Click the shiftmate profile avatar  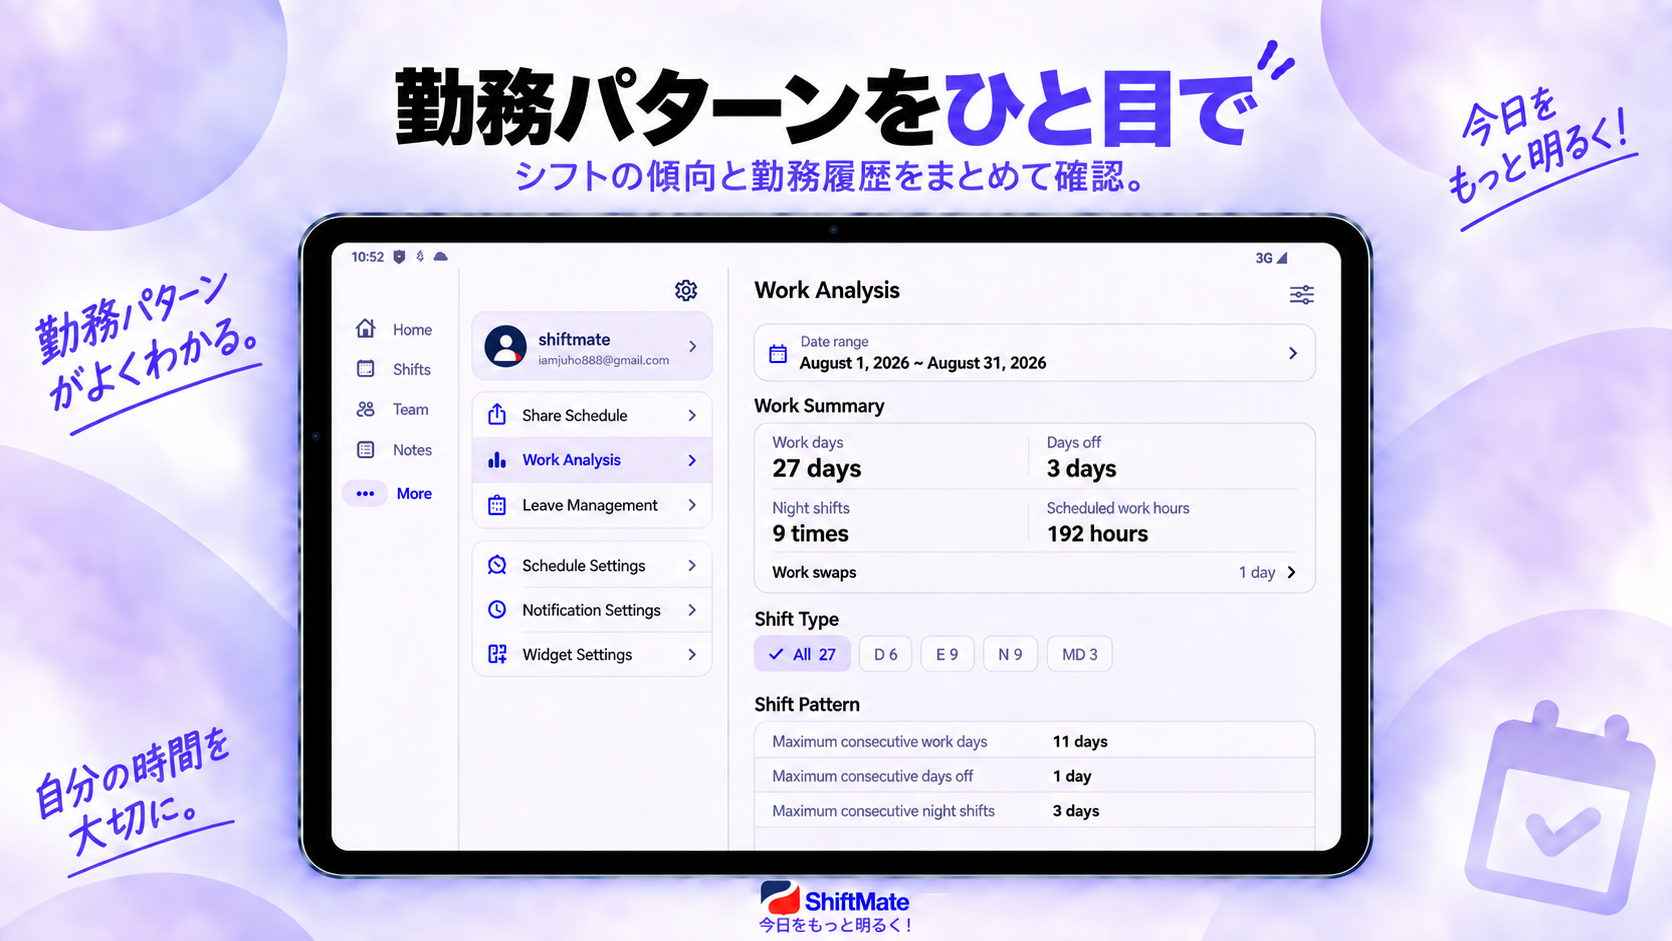(x=506, y=346)
